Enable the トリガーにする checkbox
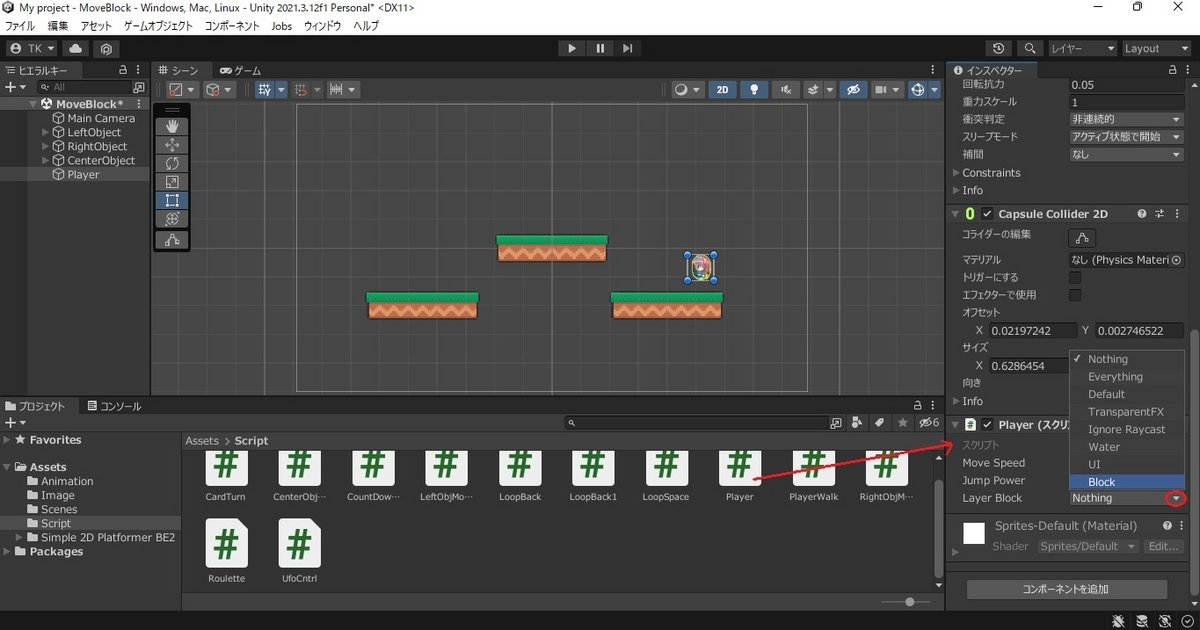Viewport: 1200px width, 630px height. tap(1075, 277)
